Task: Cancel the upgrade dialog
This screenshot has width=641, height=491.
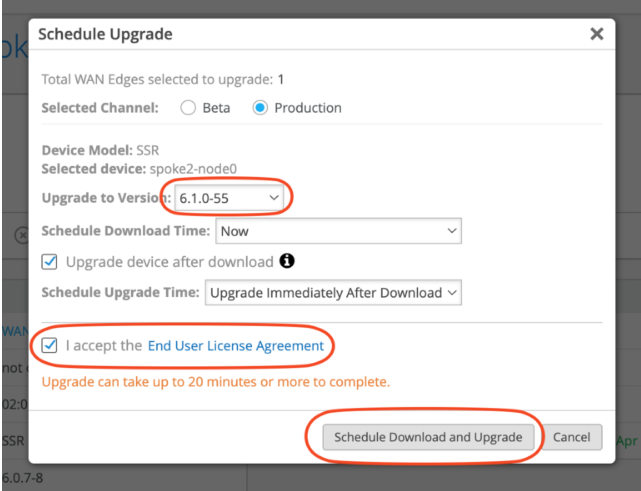Action: coord(572,437)
